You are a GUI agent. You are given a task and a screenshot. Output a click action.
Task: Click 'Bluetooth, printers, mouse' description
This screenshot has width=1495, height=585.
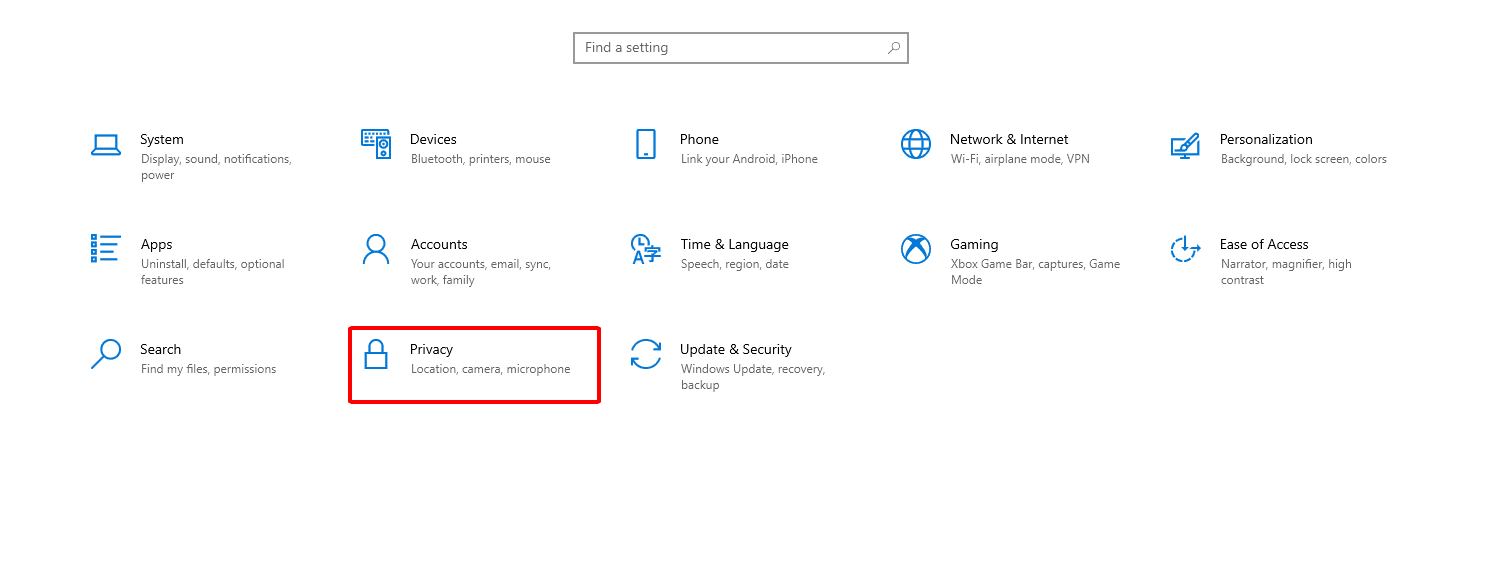point(481,159)
